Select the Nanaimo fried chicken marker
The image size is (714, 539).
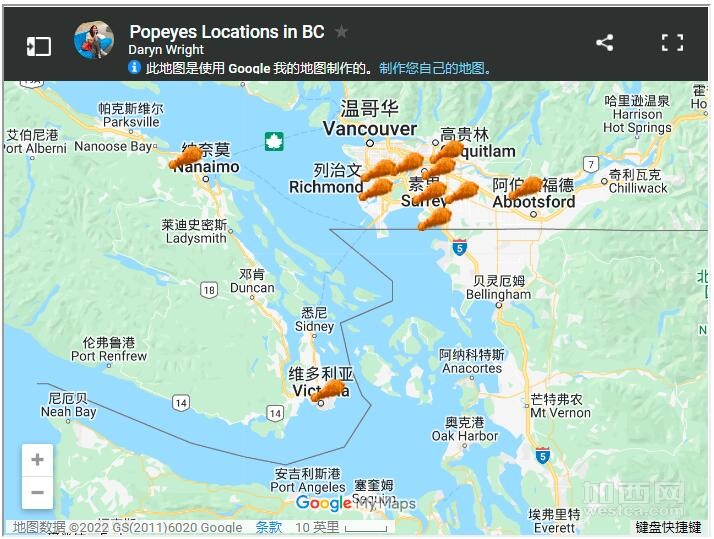[186, 158]
